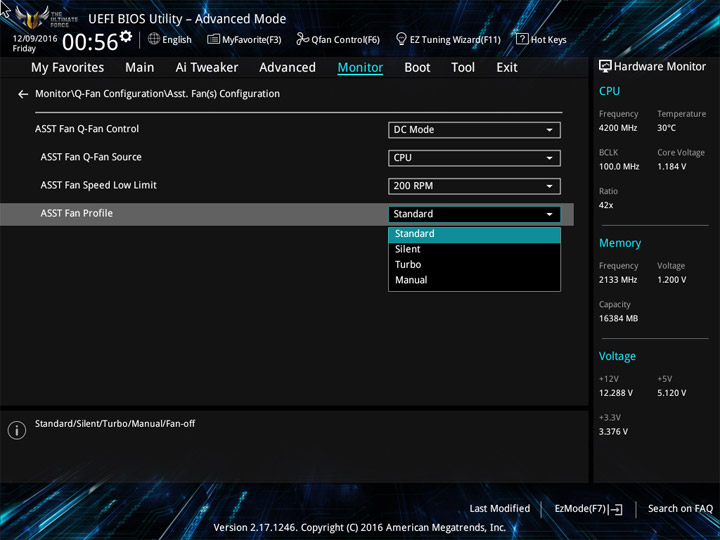Screen dimensions: 720x540
Task: Click the Qfan Control fan icon
Action: [302, 39]
